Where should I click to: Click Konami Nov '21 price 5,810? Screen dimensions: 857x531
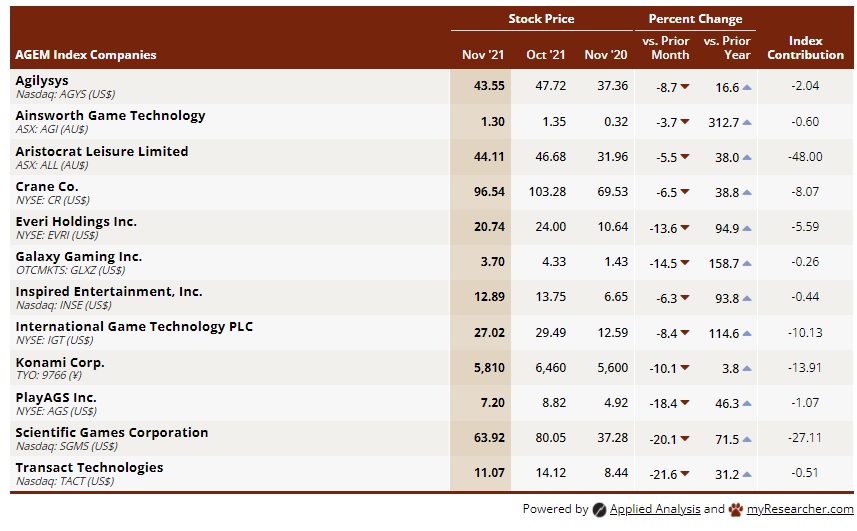click(x=489, y=368)
